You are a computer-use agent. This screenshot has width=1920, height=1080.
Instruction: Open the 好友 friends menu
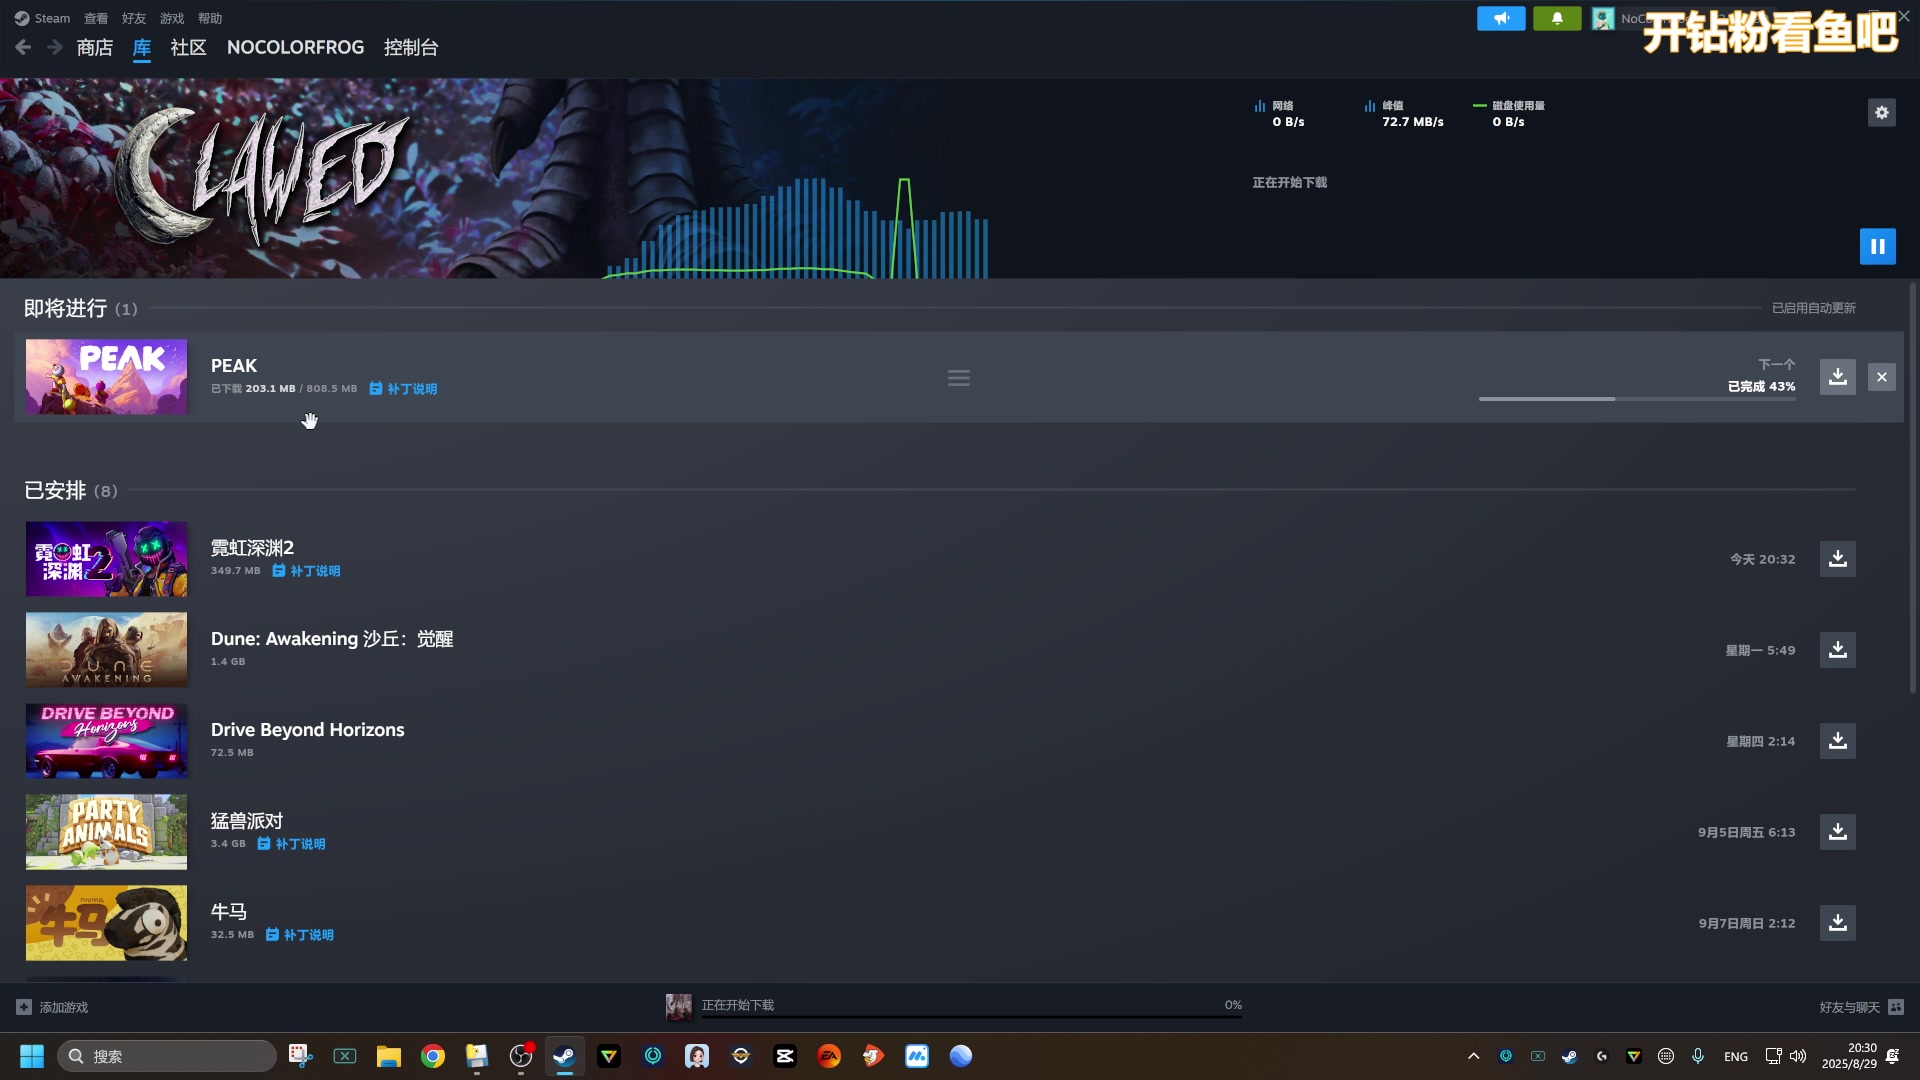pyautogui.click(x=134, y=18)
